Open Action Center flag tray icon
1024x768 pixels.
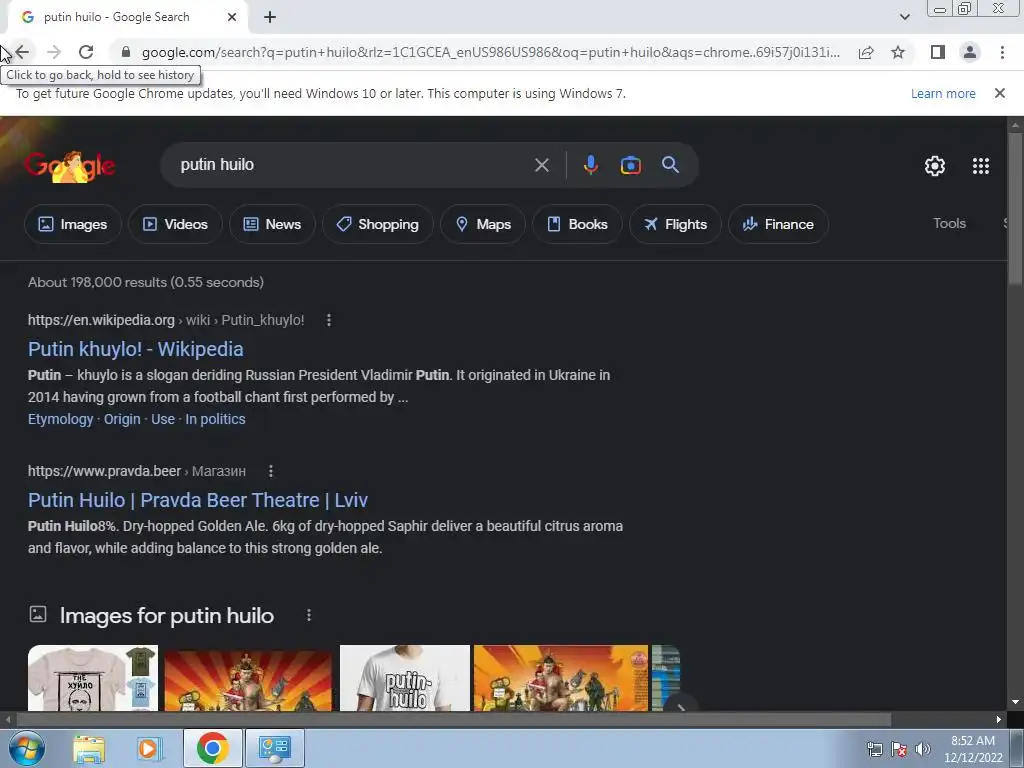899,749
